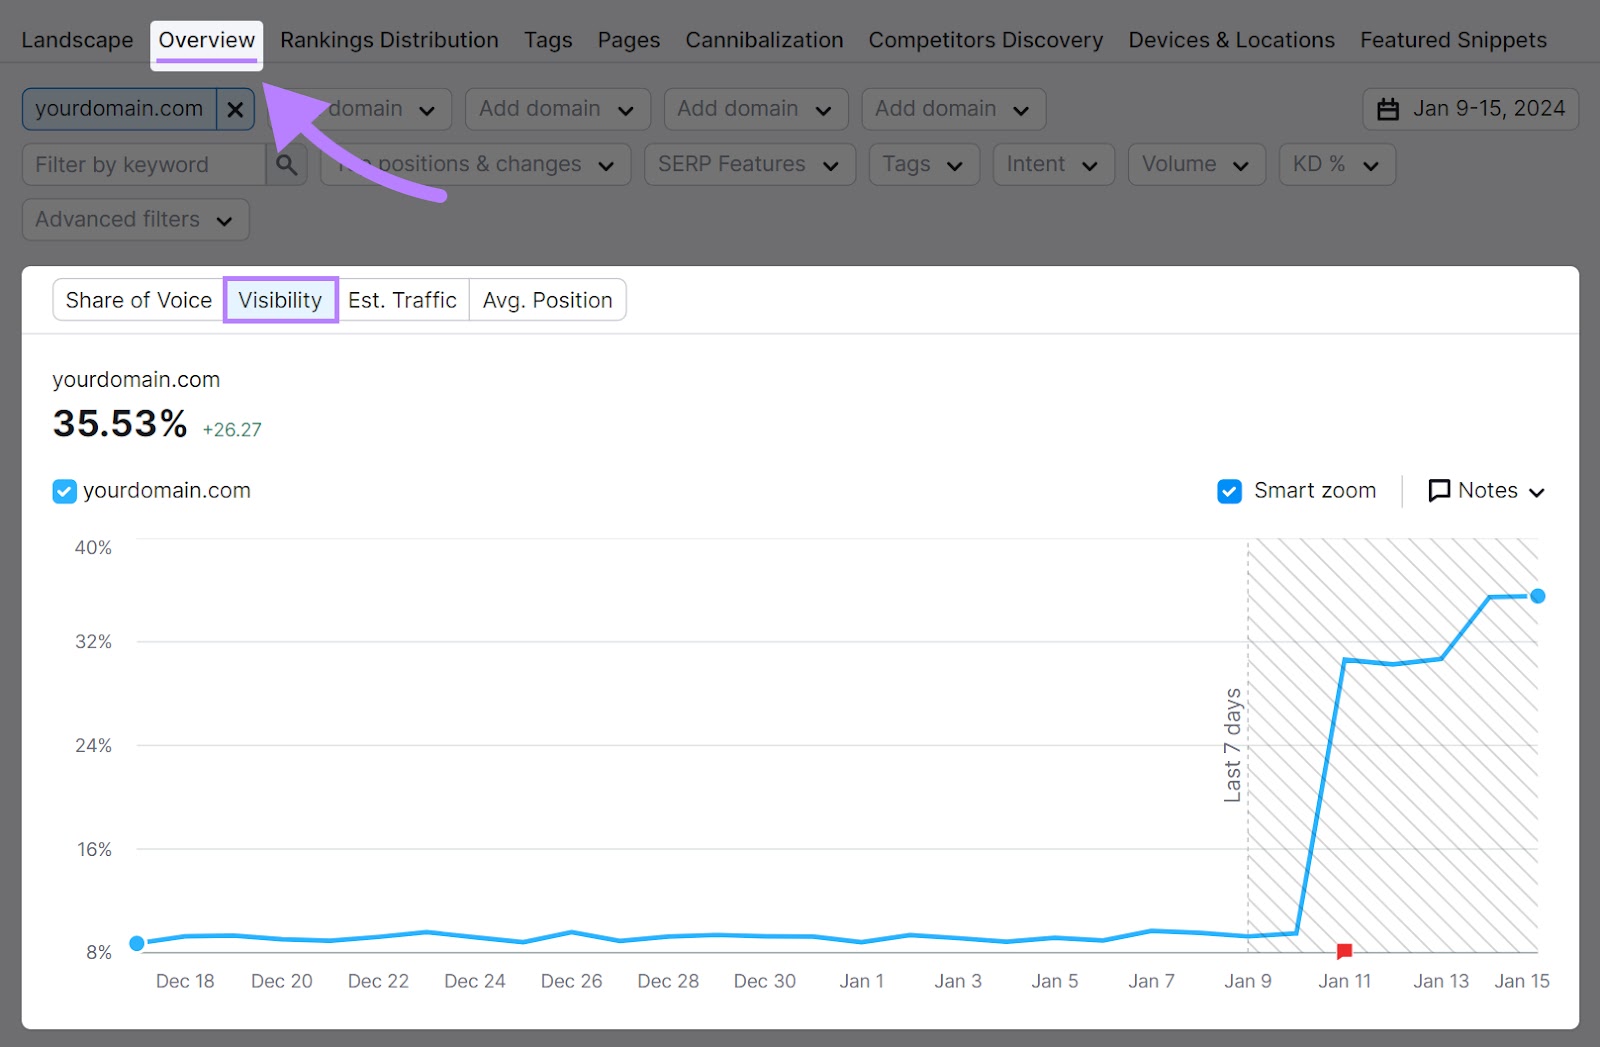The image size is (1600, 1047).
Task: Click the Notes speech bubble icon
Action: [x=1439, y=490]
